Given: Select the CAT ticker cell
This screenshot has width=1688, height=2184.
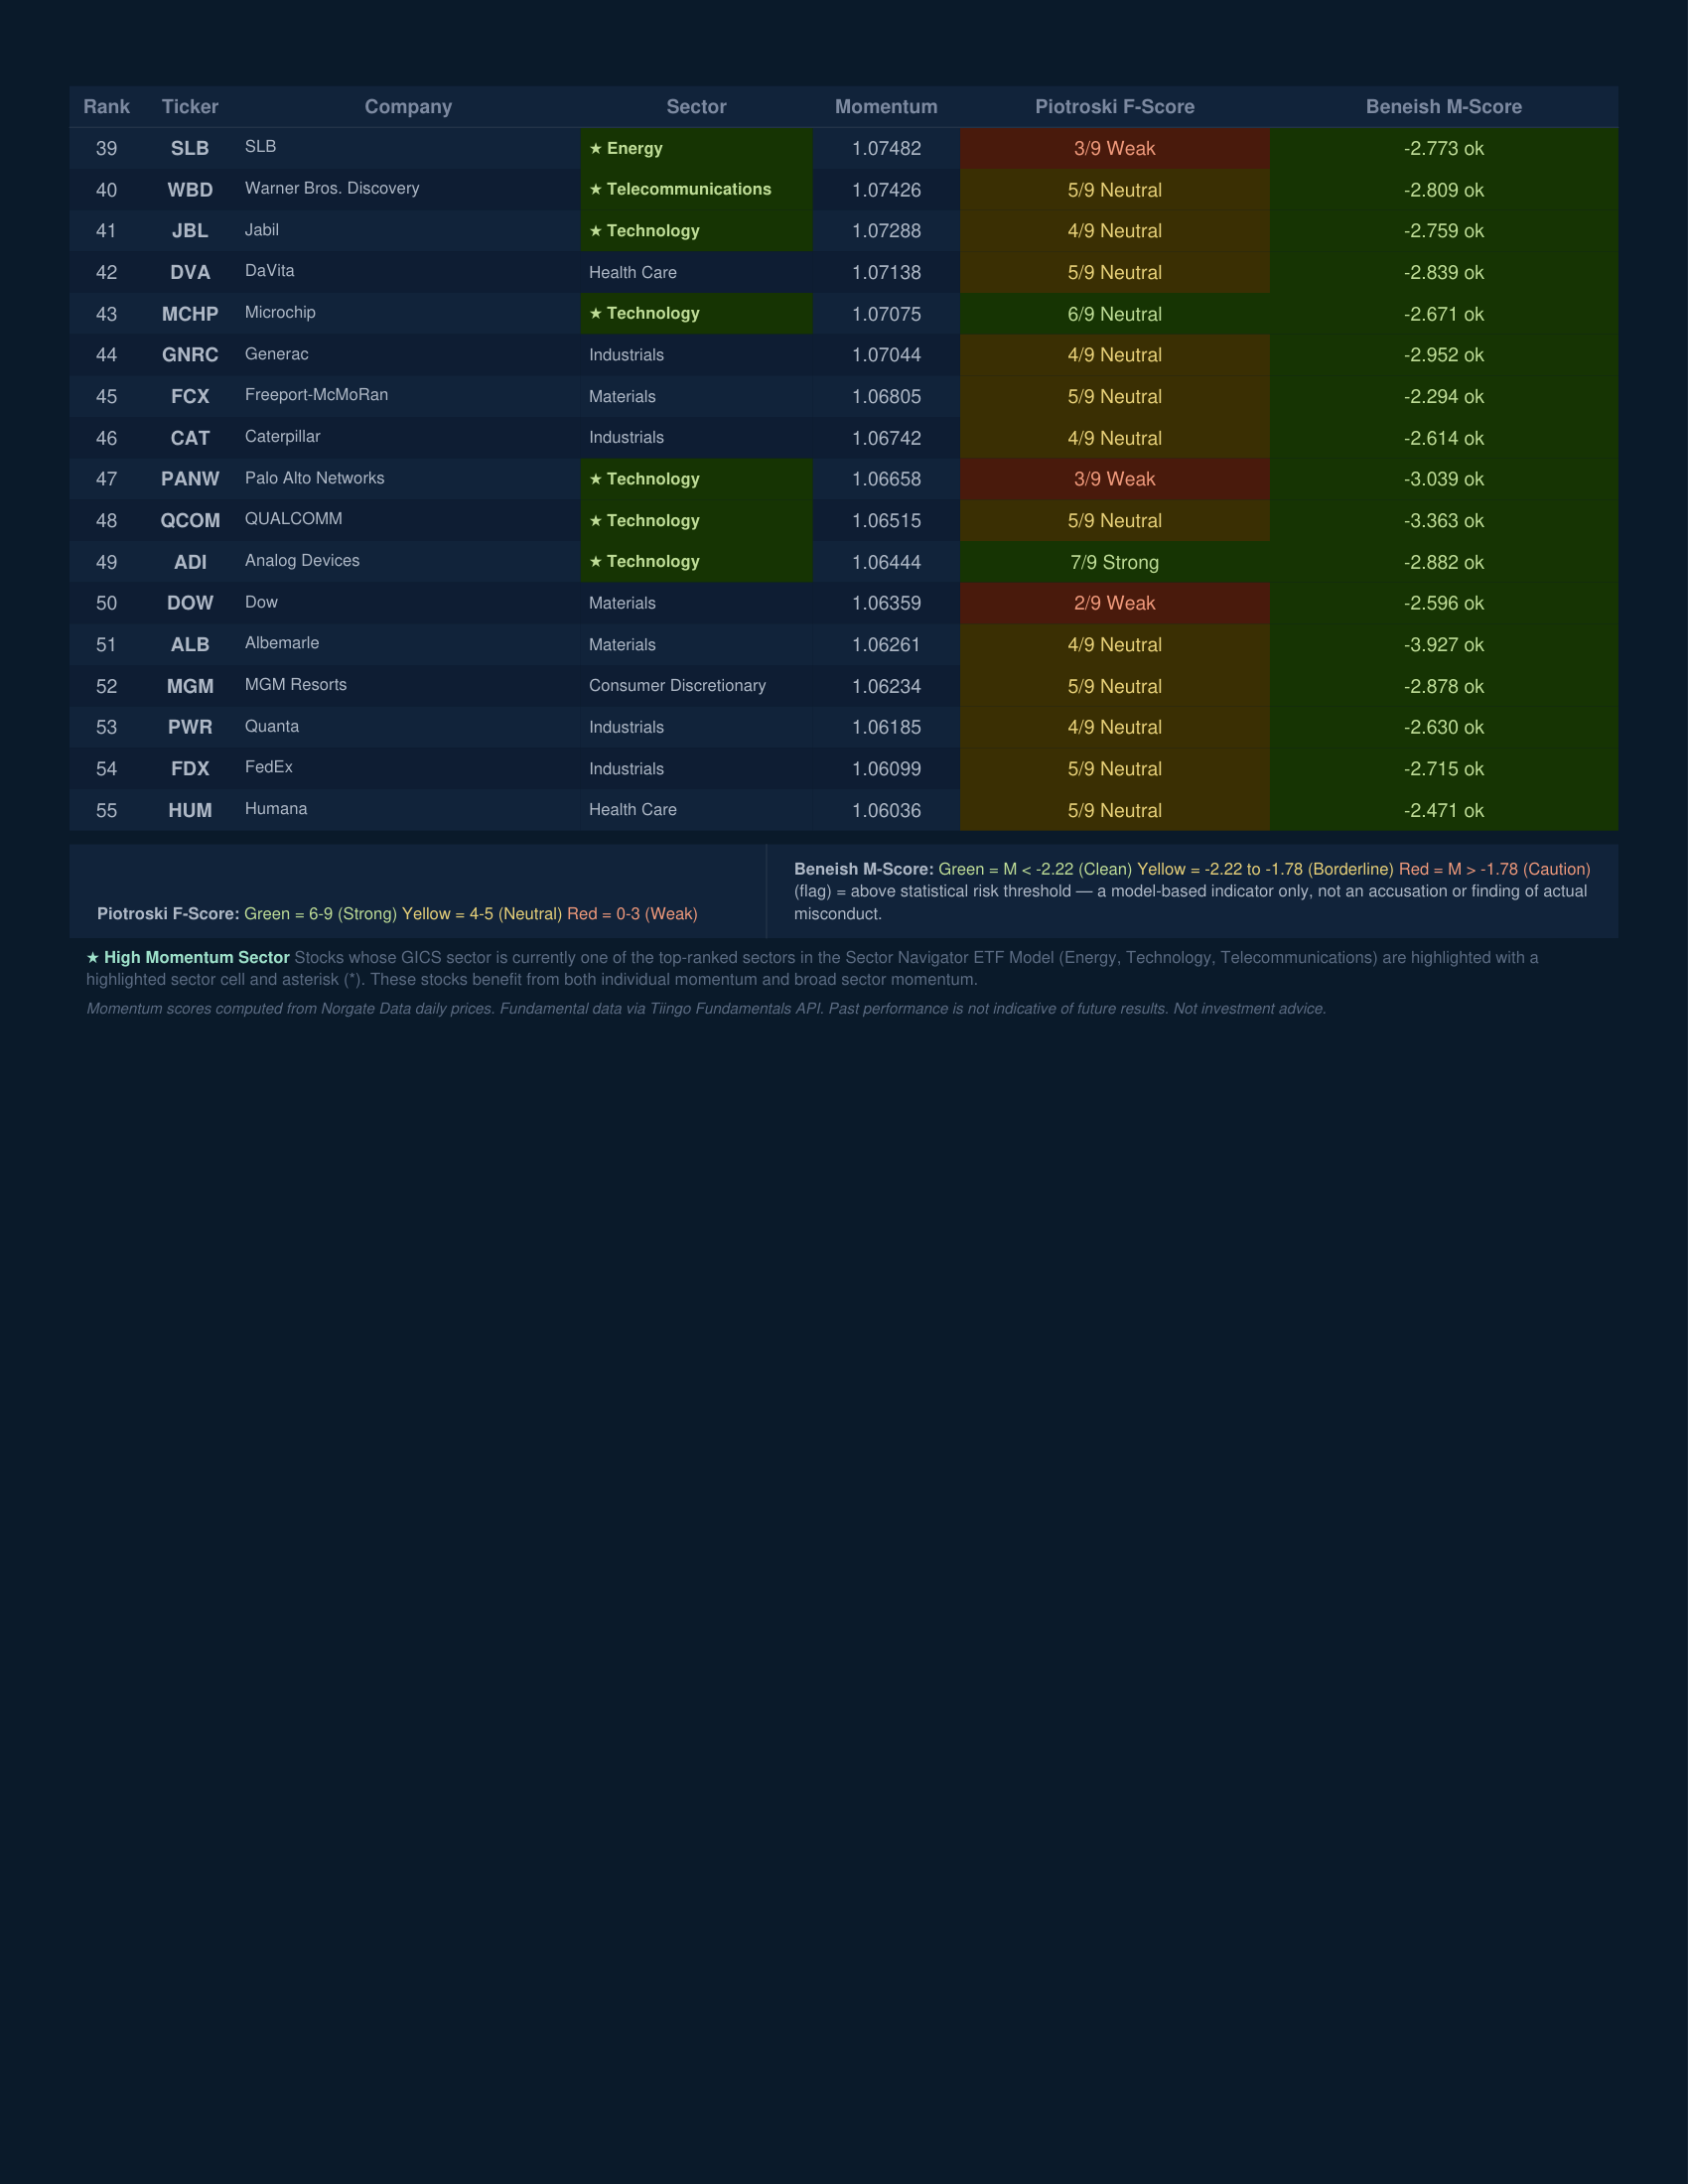Looking at the screenshot, I should pyautogui.click(x=190, y=438).
